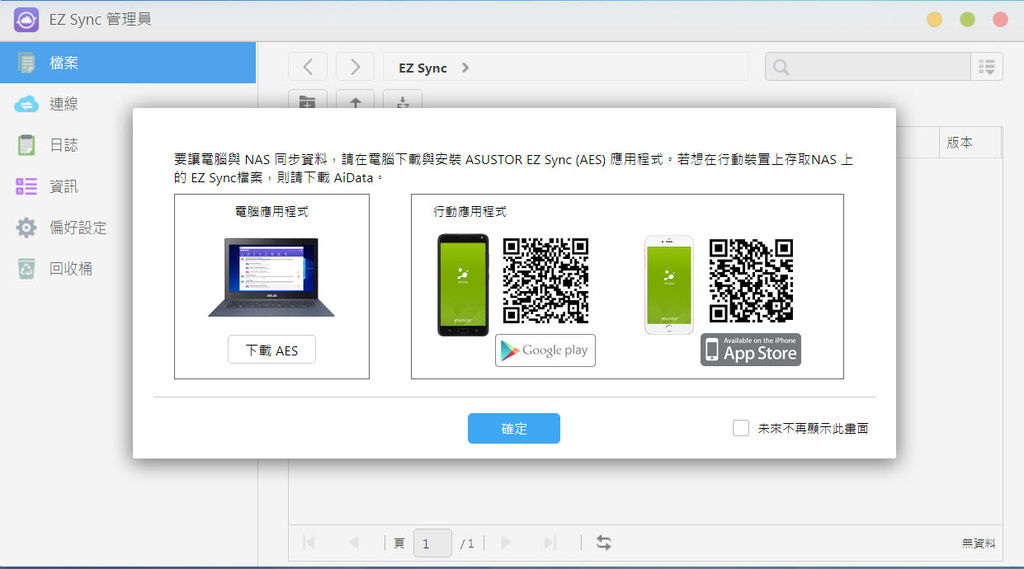Click the 資訊 list icon
1024x569 pixels.
26,186
